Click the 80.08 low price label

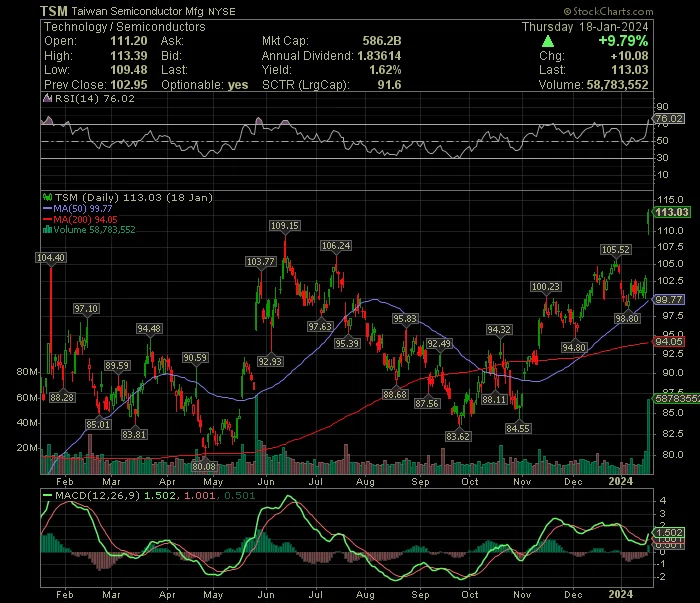click(204, 466)
